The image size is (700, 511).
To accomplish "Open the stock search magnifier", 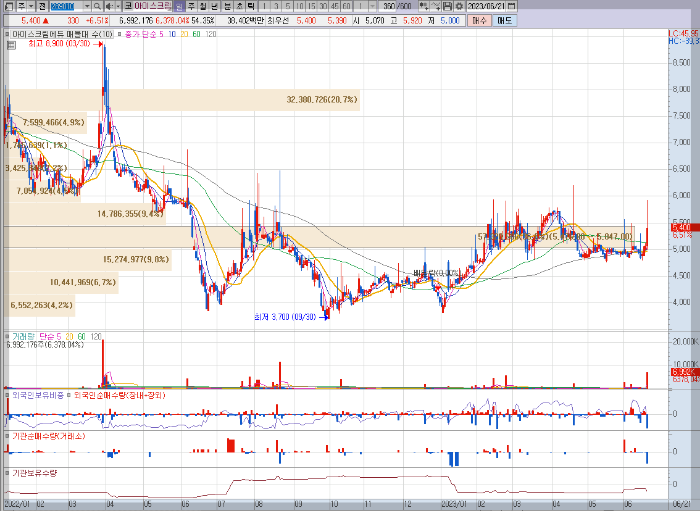I will (97, 6).
